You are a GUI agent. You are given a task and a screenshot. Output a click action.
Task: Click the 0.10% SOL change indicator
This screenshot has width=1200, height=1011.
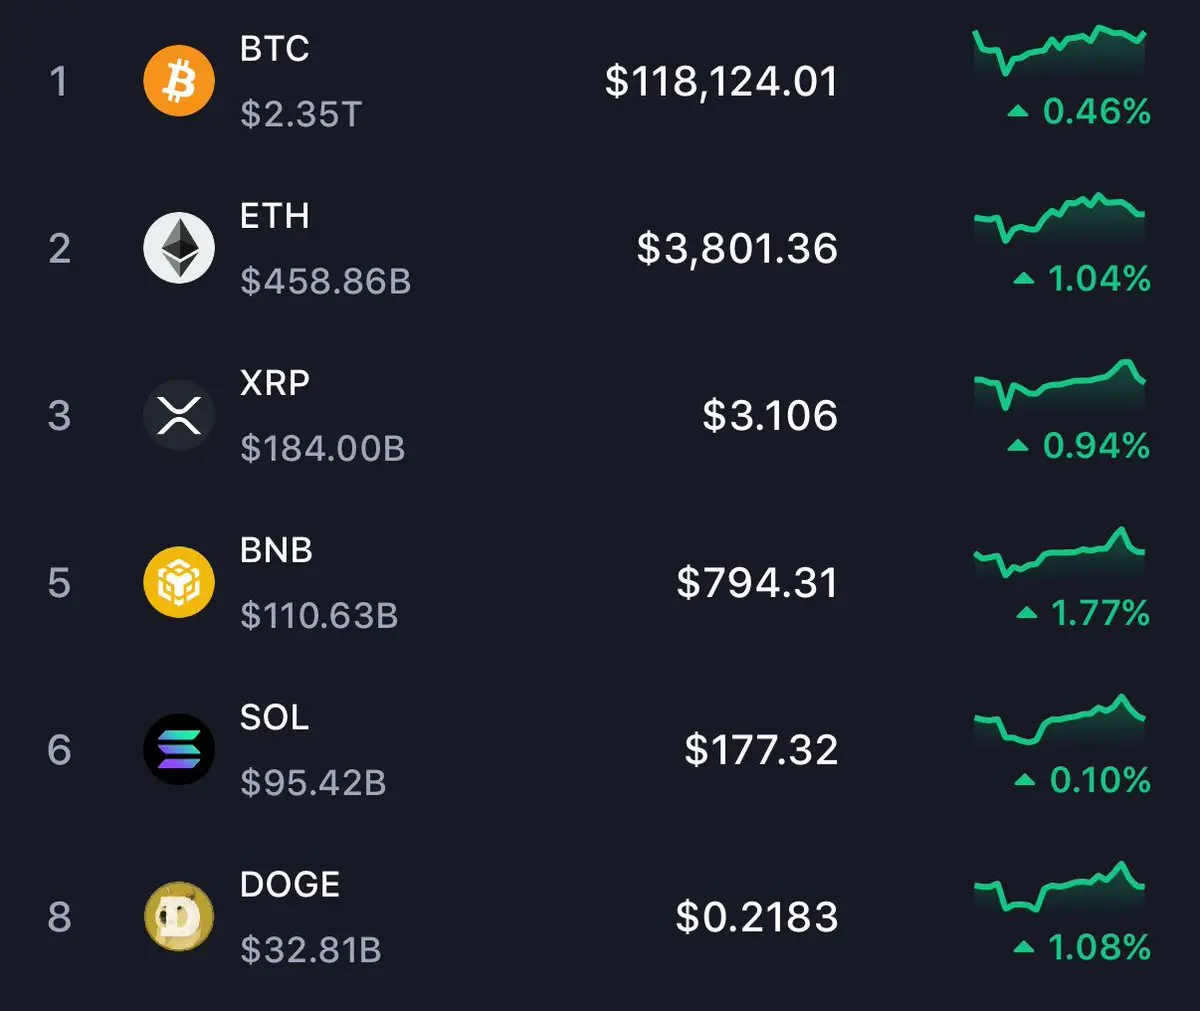pos(1082,780)
